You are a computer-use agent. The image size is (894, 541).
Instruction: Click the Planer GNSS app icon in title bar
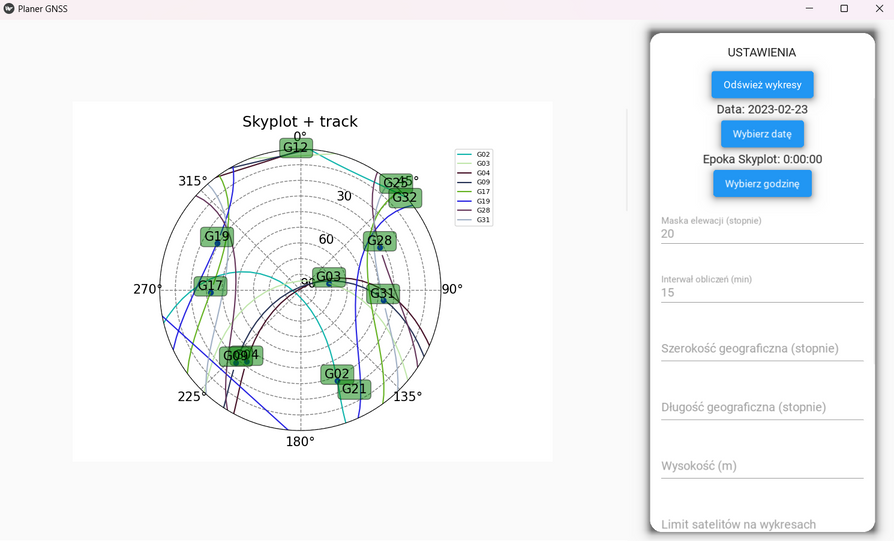tap(9, 8)
